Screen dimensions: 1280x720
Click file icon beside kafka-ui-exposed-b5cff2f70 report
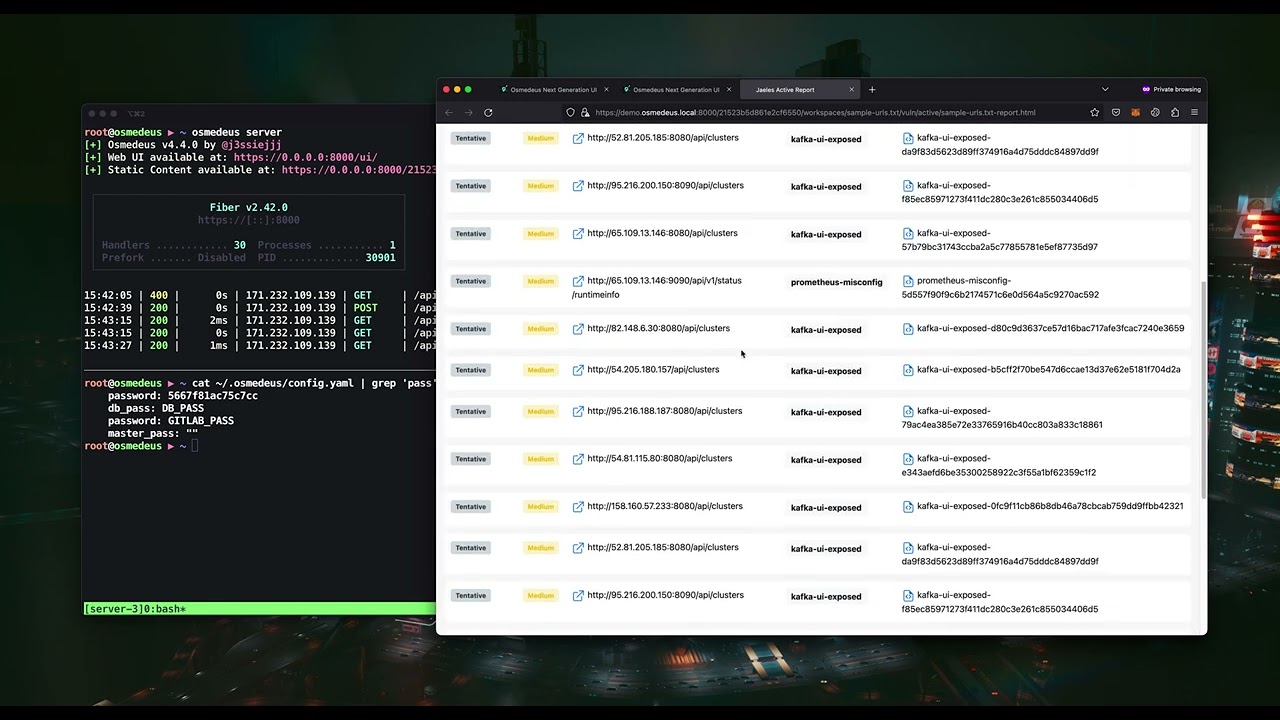(x=908, y=370)
